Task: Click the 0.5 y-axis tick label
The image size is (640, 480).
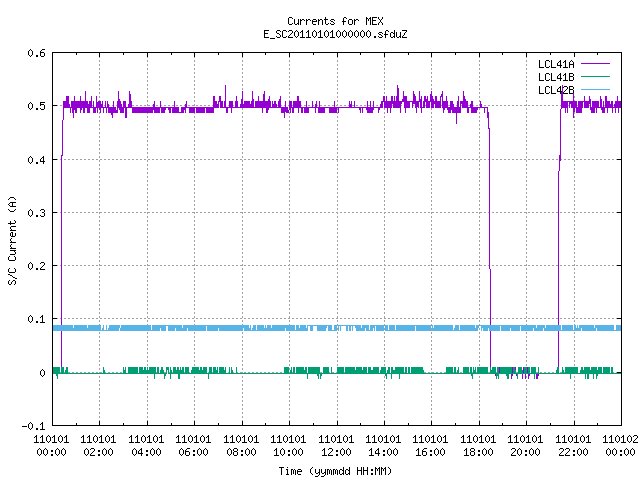Action: click(36, 106)
